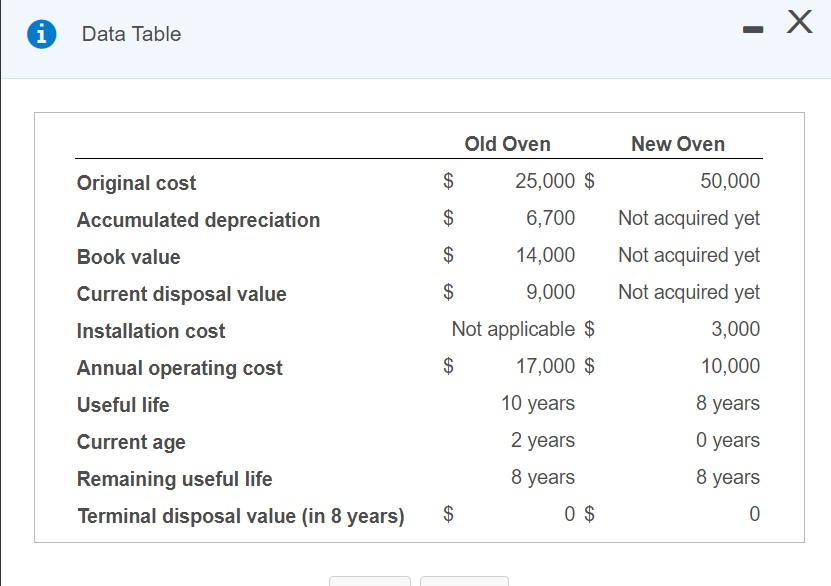The width and height of the screenshot is (831, 586).
Task: Minimize the Data Table dialog
Action: [x=753, y=30]
